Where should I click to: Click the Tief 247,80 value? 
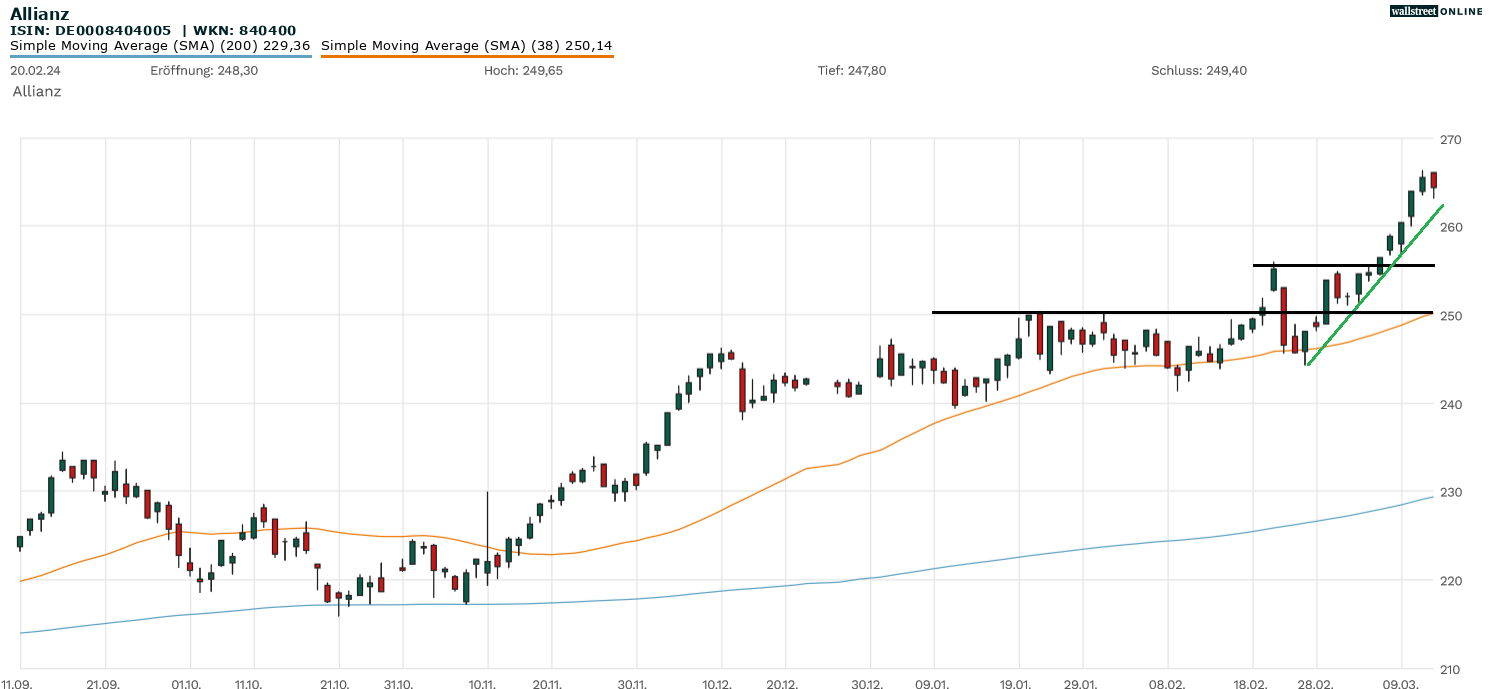(x=852, y=70)
